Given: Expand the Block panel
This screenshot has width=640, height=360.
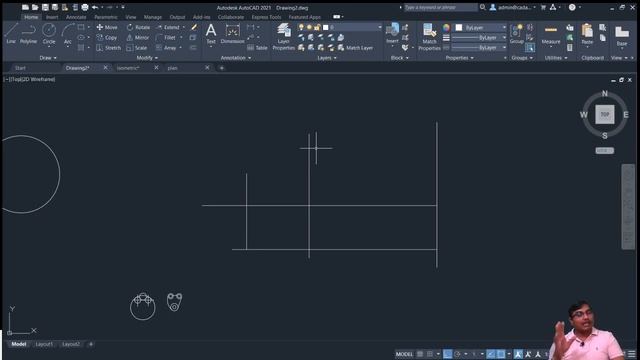Looking at the screenshot, I should click(400, 58).
